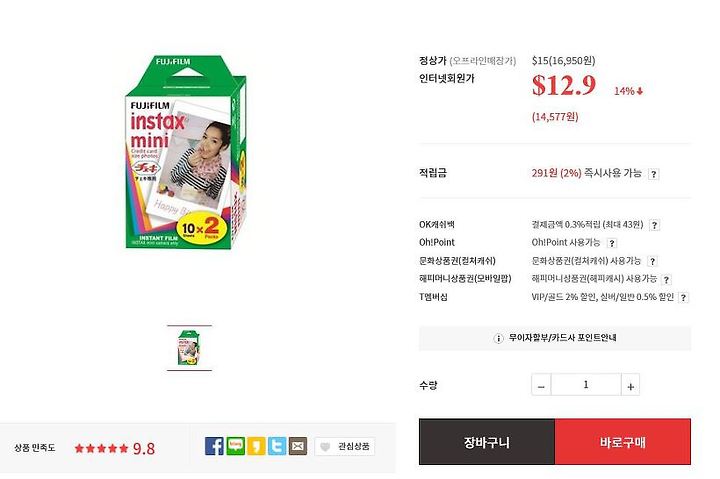The height and width of the screenshot is (479, 720).
Task: Share product by email envelope icon
Action: [298, 446]
